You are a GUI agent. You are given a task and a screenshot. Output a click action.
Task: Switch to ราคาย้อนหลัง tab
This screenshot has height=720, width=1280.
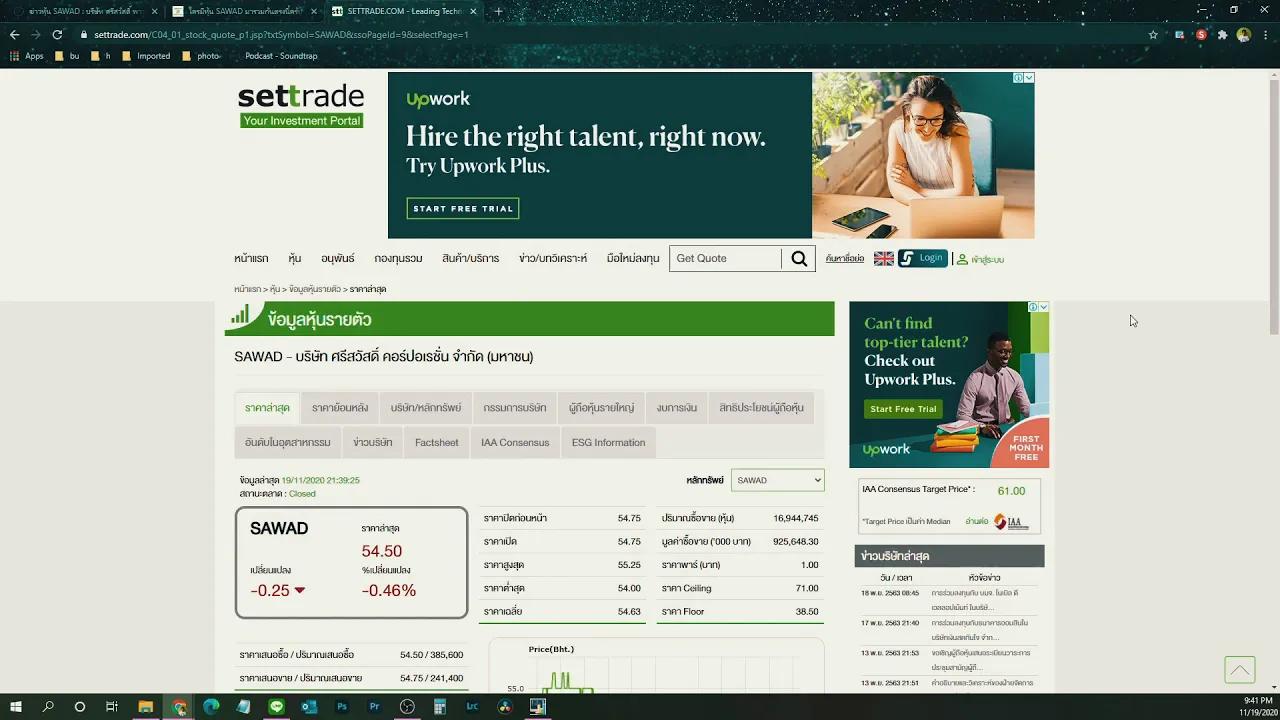click(340, 408)
